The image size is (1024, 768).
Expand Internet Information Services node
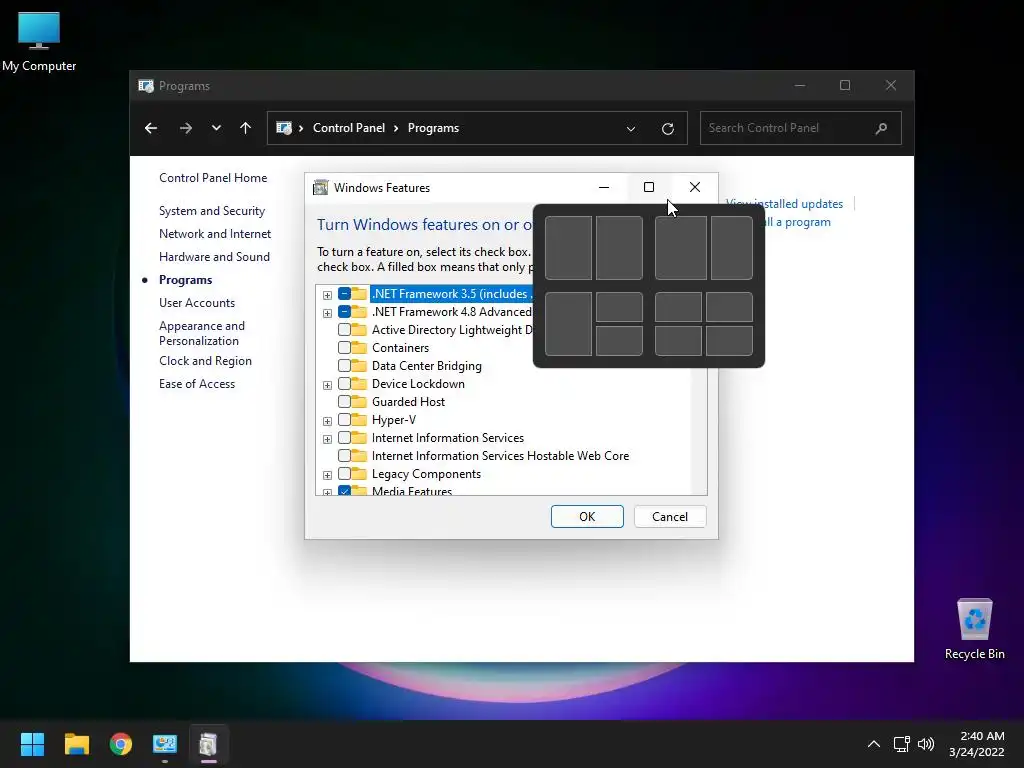(x=327, y=439)
